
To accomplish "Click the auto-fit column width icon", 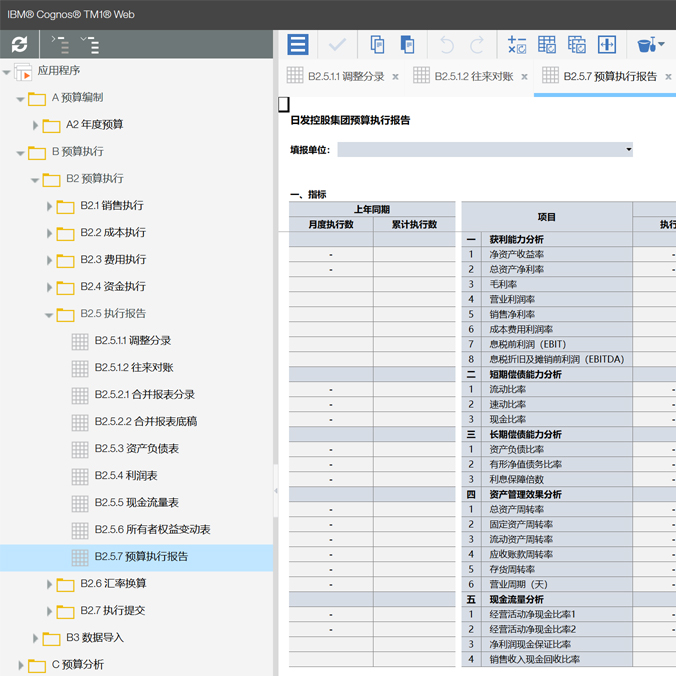I will 607,44.
